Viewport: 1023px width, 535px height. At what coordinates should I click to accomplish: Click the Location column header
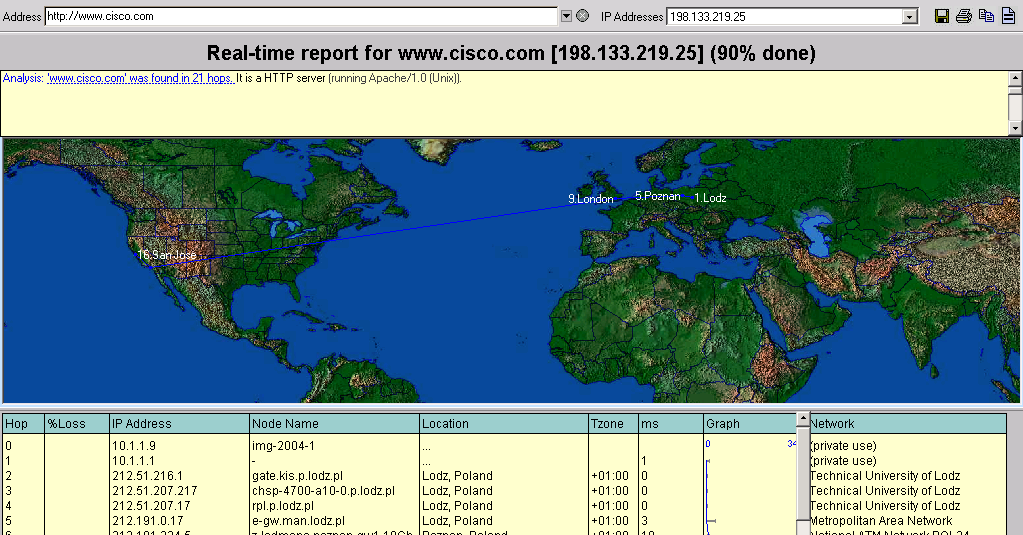coord(504,423)
